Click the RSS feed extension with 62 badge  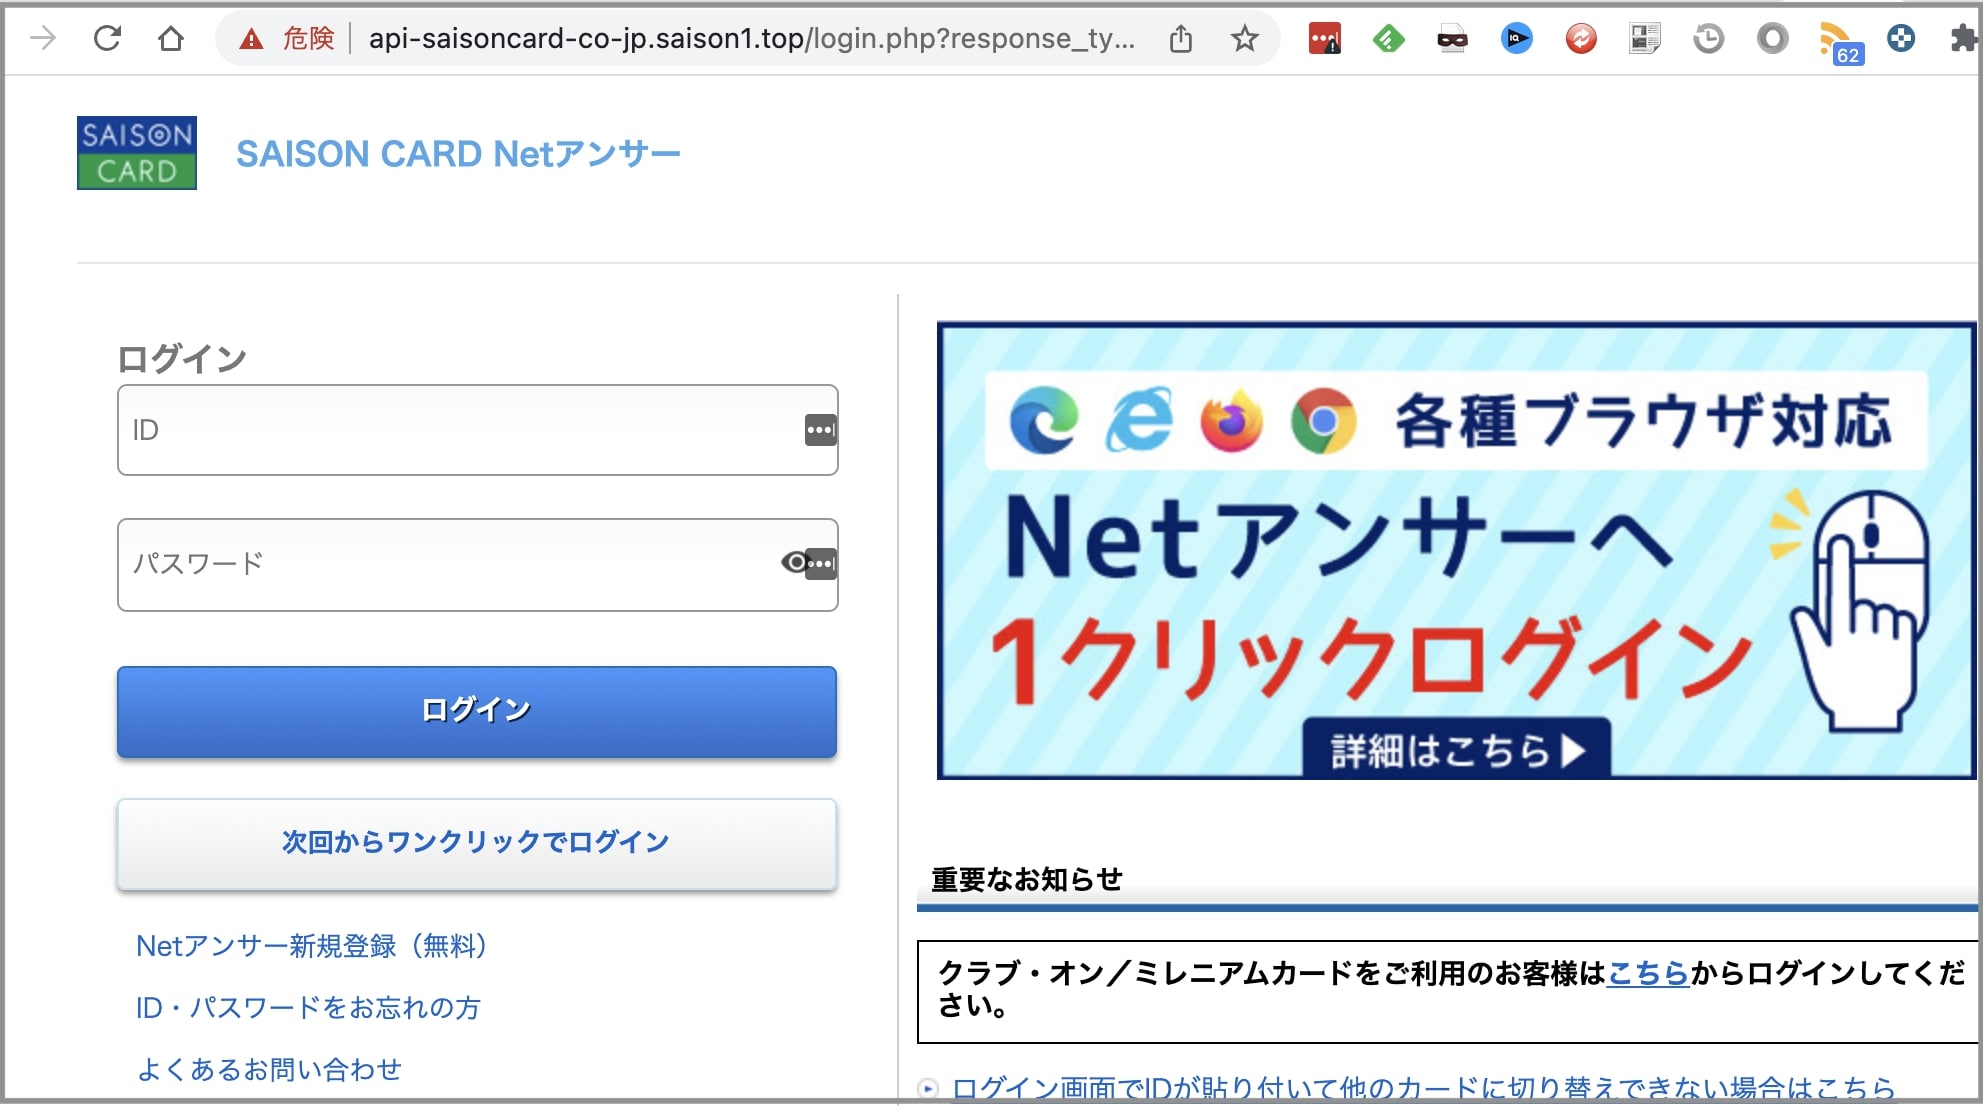(x=1836, y=41)
